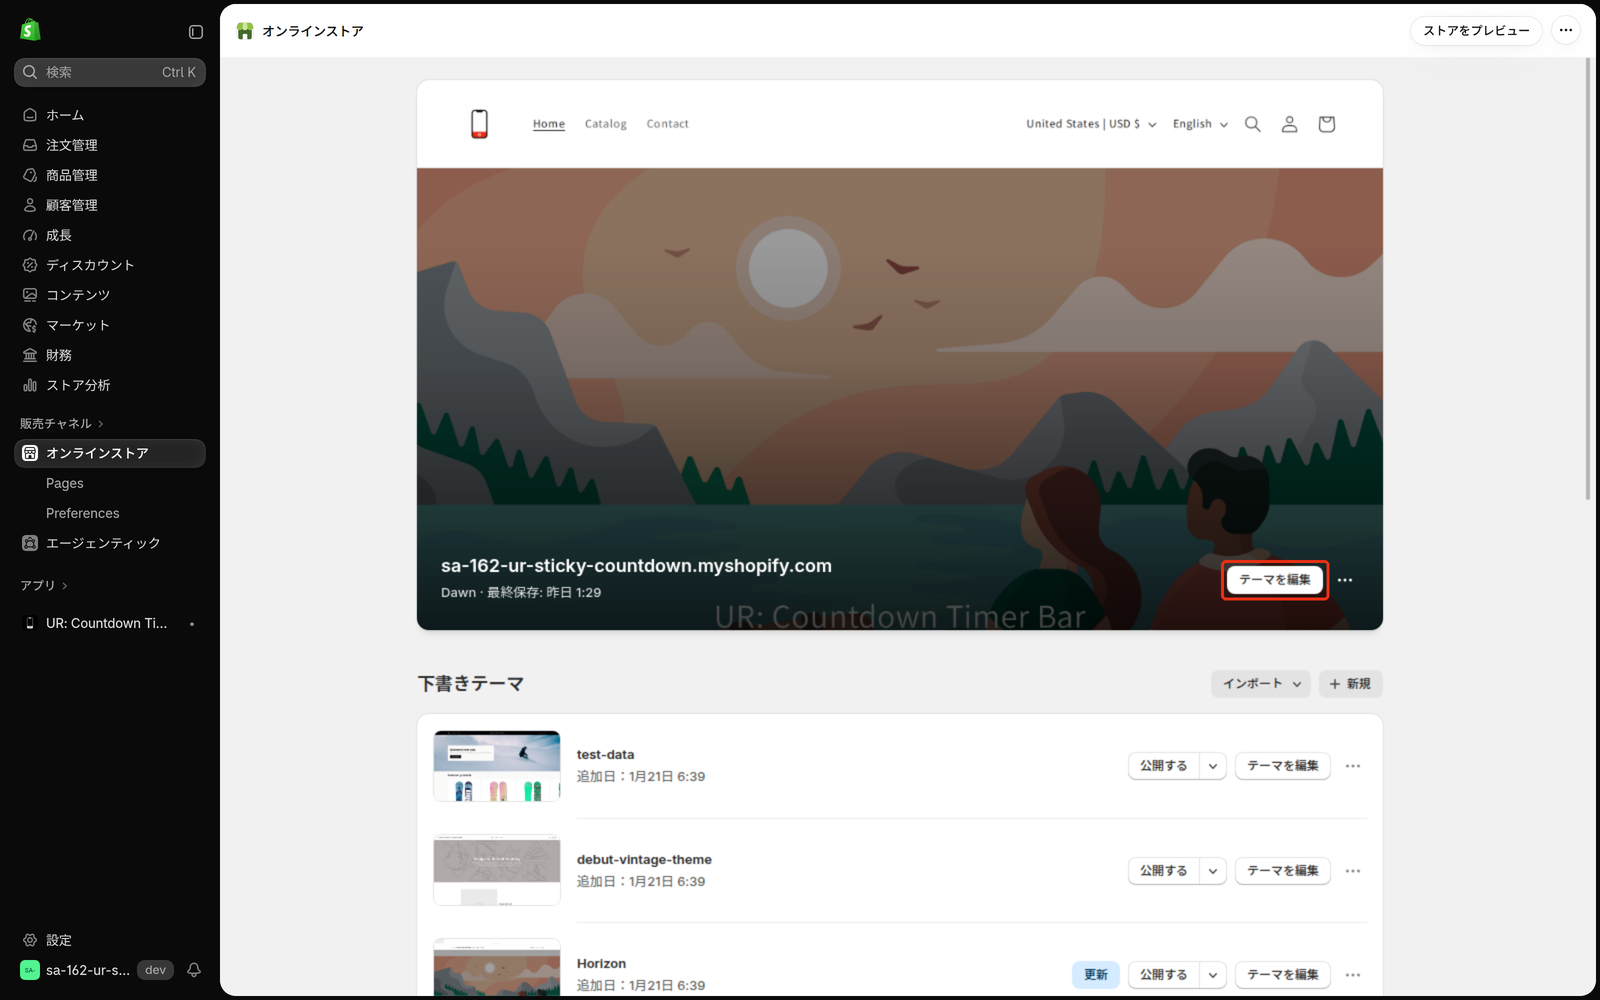Open publish dropdown arrow for debut-vintage-theme

1213,871
